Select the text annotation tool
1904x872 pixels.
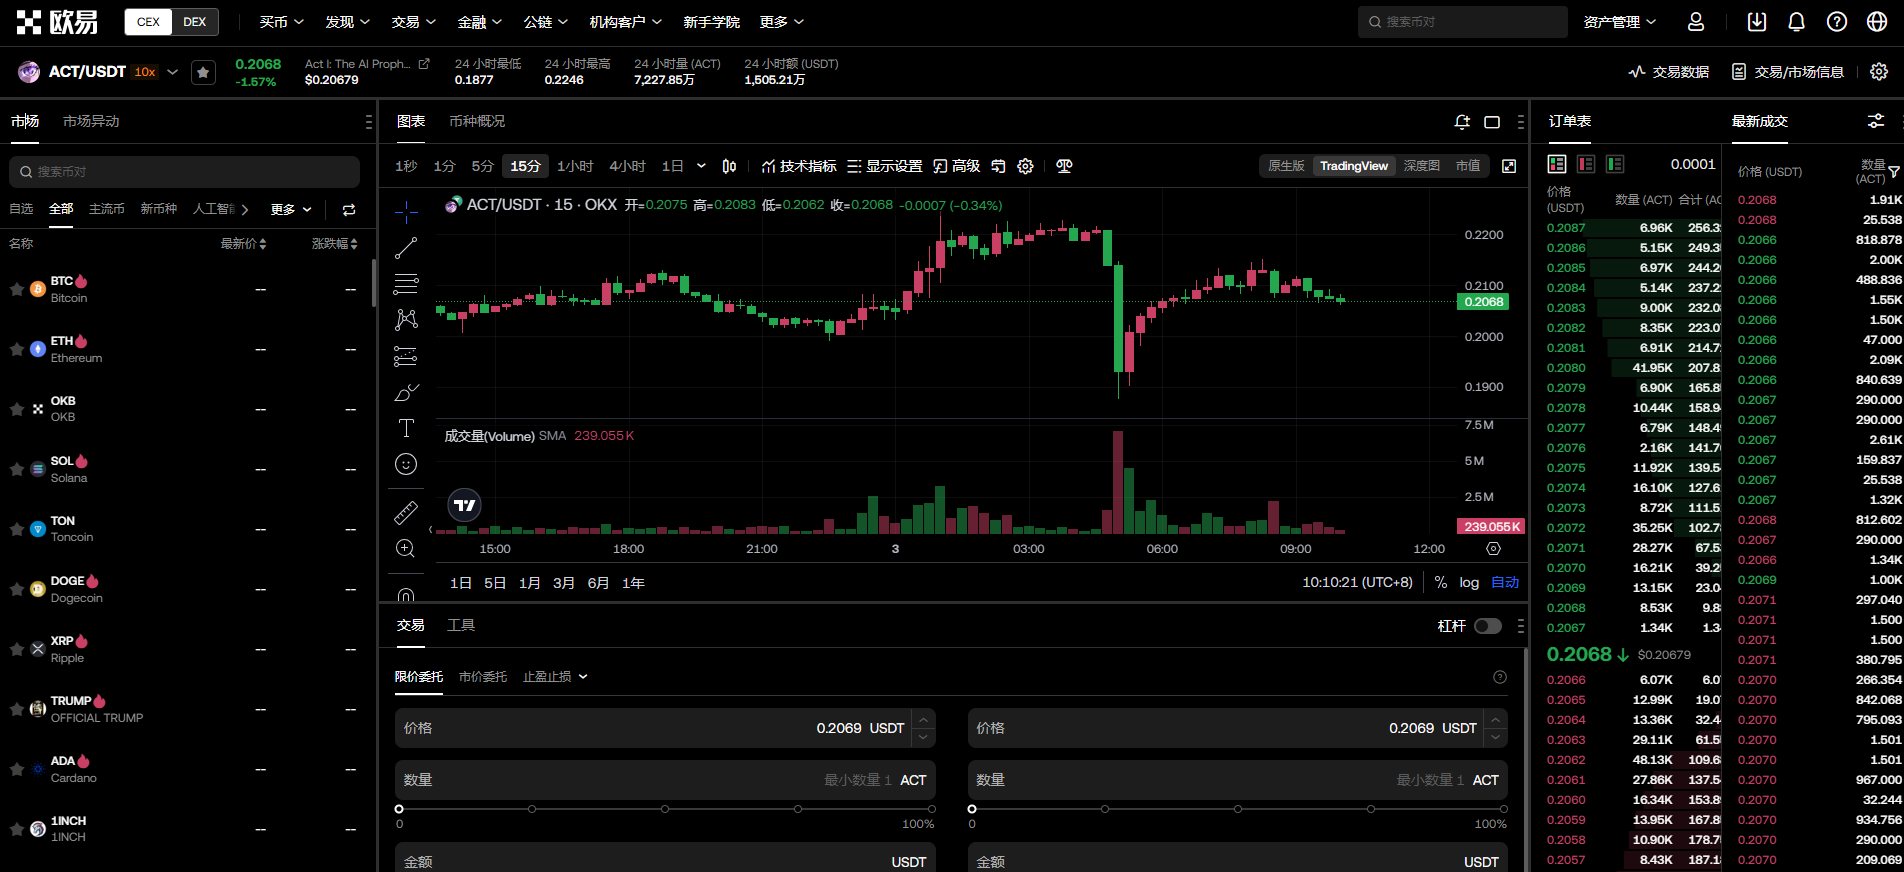pos(406,428)
